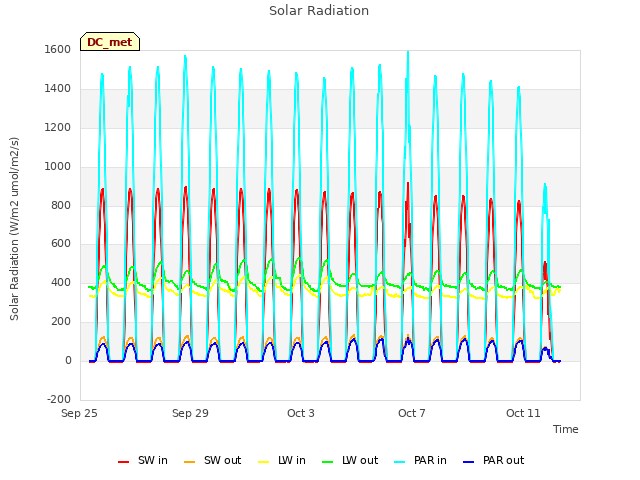Image resolution: width=640 pixels, height=480 pixels.
Task: Click the yellow LW in color marker
Action: point(264,462)
